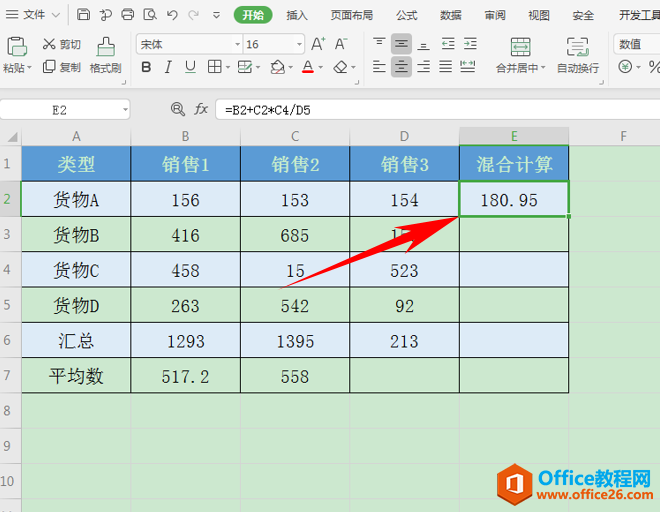The width and height of the screenshot is (660, 512).
Task: Switch to 数据 tab
Action: 451,16
